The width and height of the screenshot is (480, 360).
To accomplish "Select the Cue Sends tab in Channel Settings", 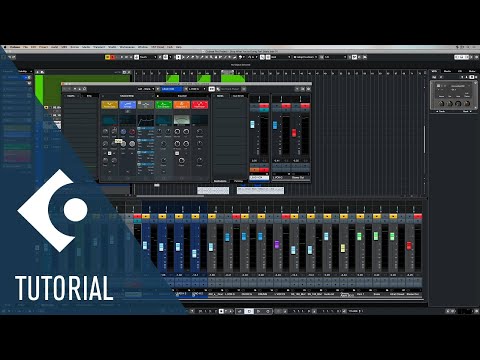I will [x=238, y=96].
